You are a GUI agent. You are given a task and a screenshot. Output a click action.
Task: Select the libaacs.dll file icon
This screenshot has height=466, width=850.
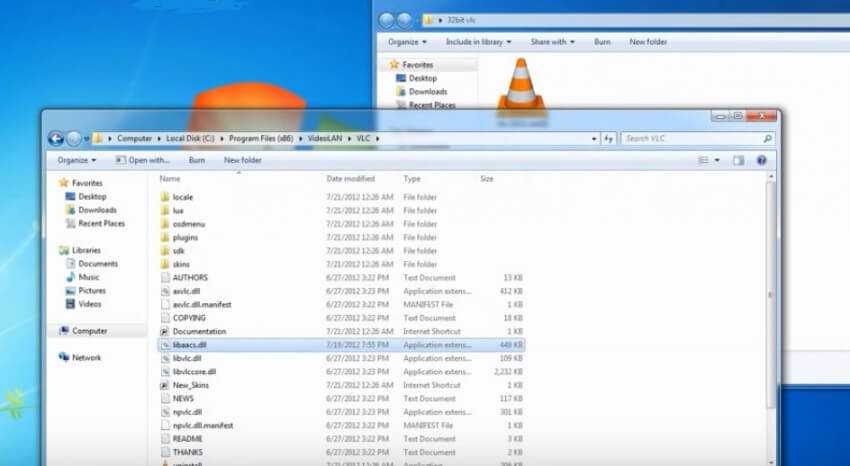(165, 344)
